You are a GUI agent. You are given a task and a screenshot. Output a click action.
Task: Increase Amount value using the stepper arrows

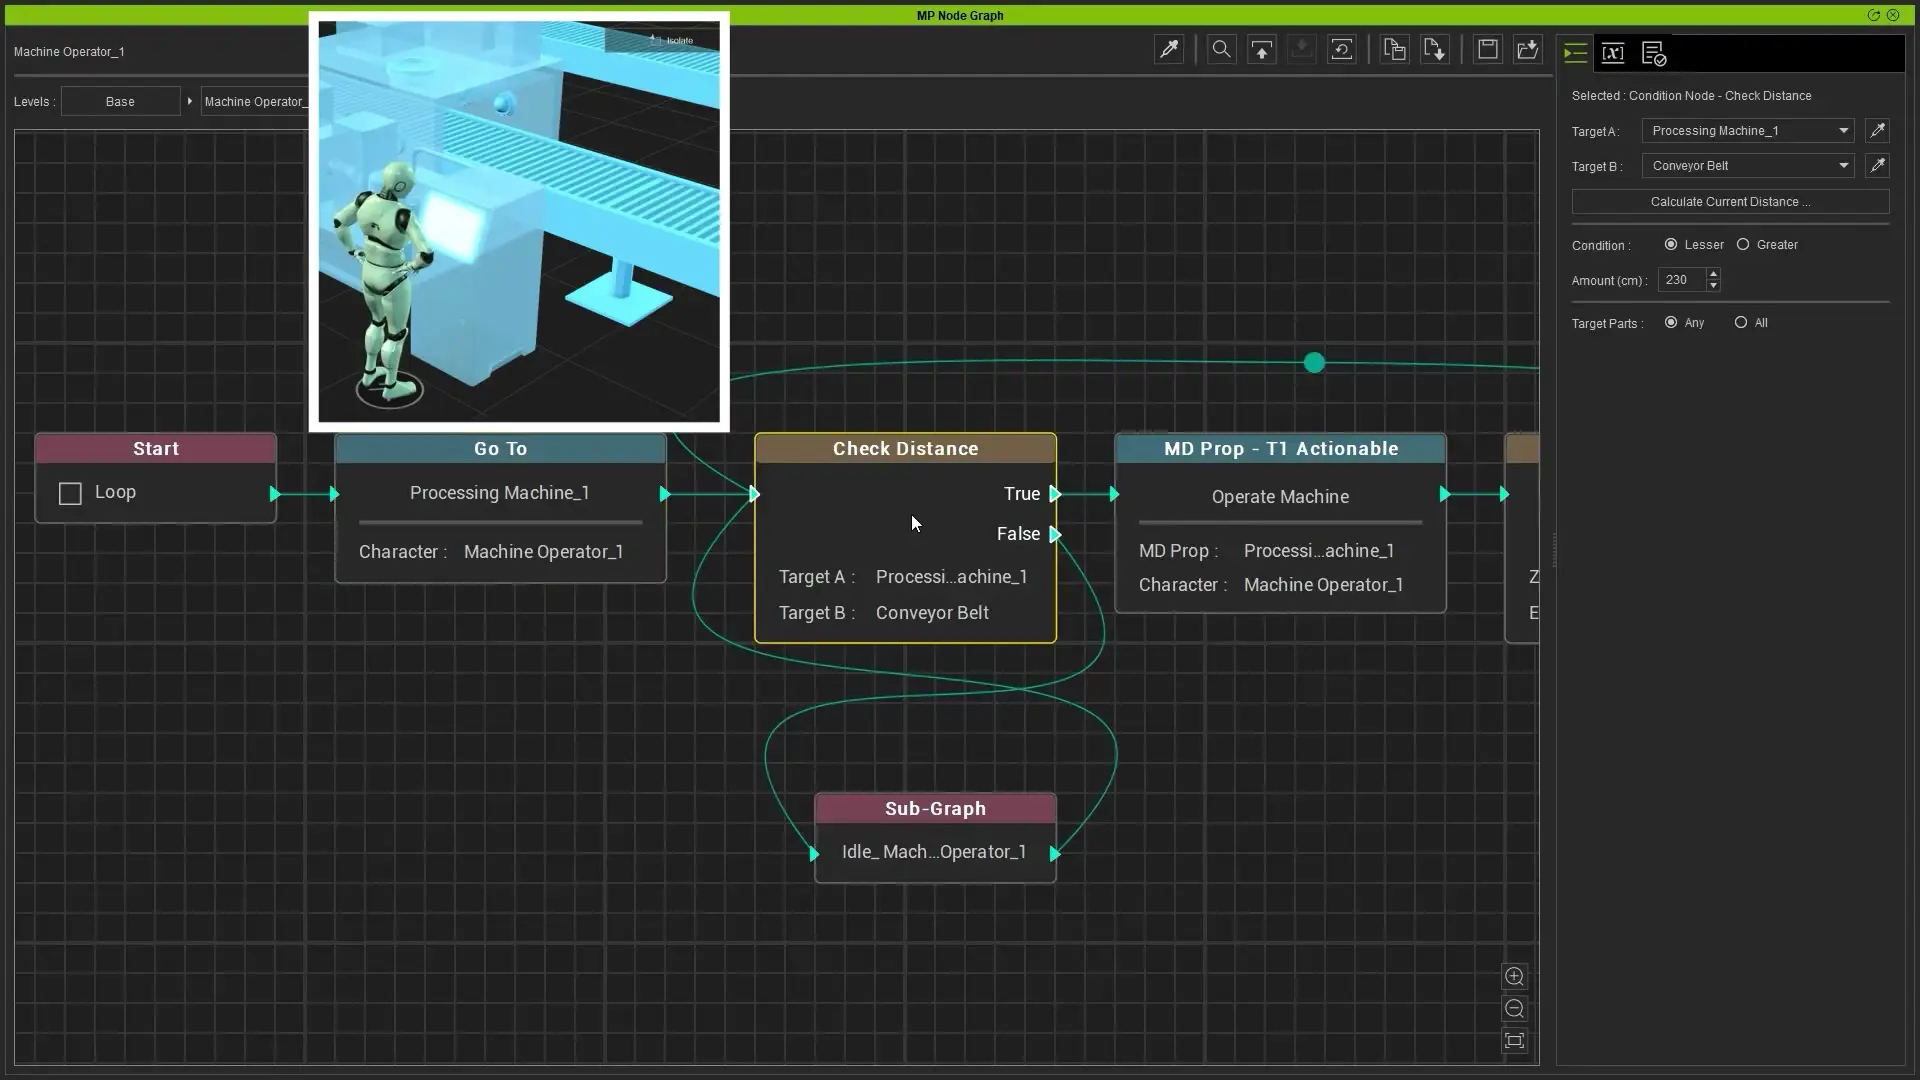coord(1712,275)
